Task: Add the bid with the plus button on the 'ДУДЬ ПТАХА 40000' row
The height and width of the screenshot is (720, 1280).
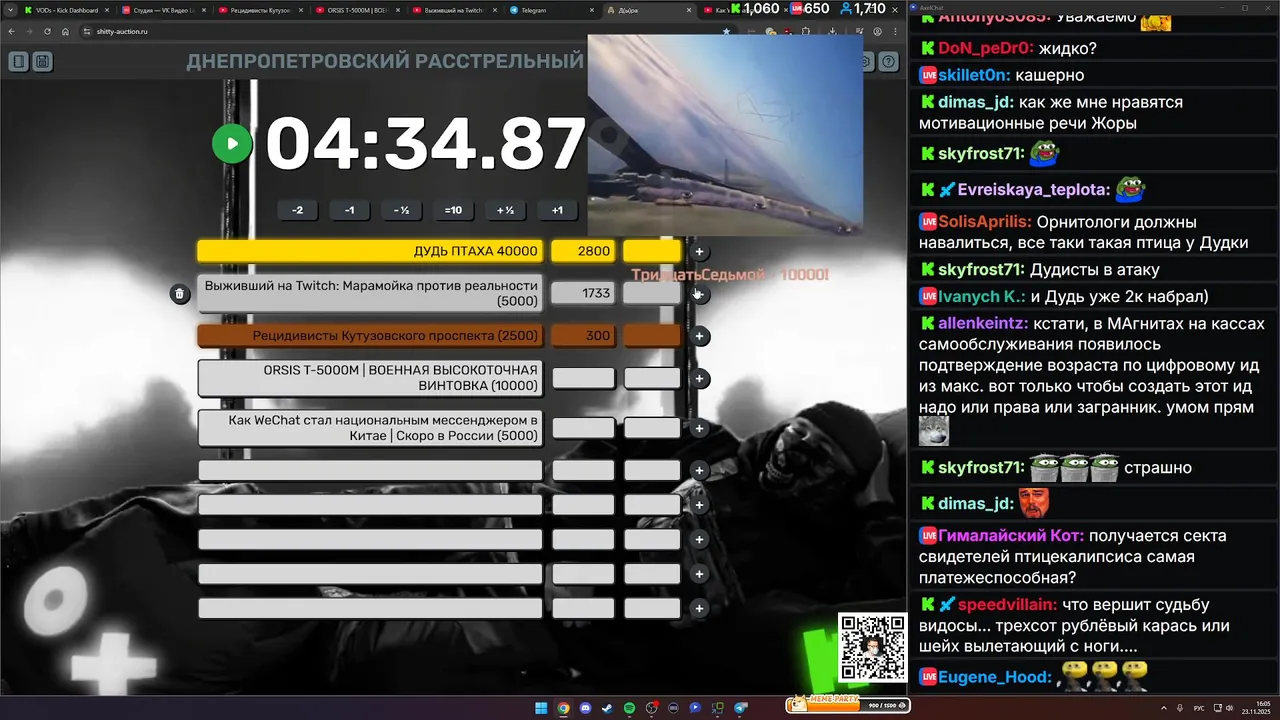Action: coord(700,252)
